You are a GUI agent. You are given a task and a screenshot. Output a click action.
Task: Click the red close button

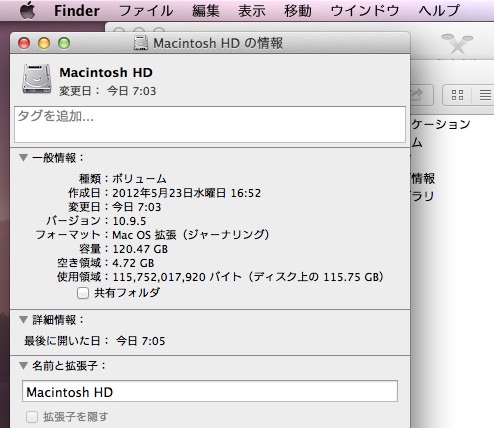point(24,43)
